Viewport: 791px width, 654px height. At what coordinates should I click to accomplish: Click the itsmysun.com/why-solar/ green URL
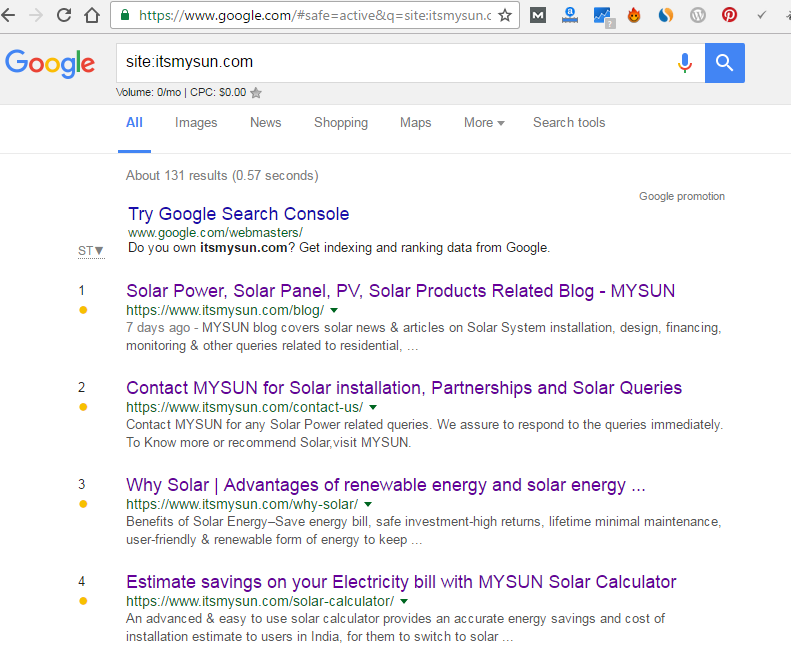coord(242,504)
